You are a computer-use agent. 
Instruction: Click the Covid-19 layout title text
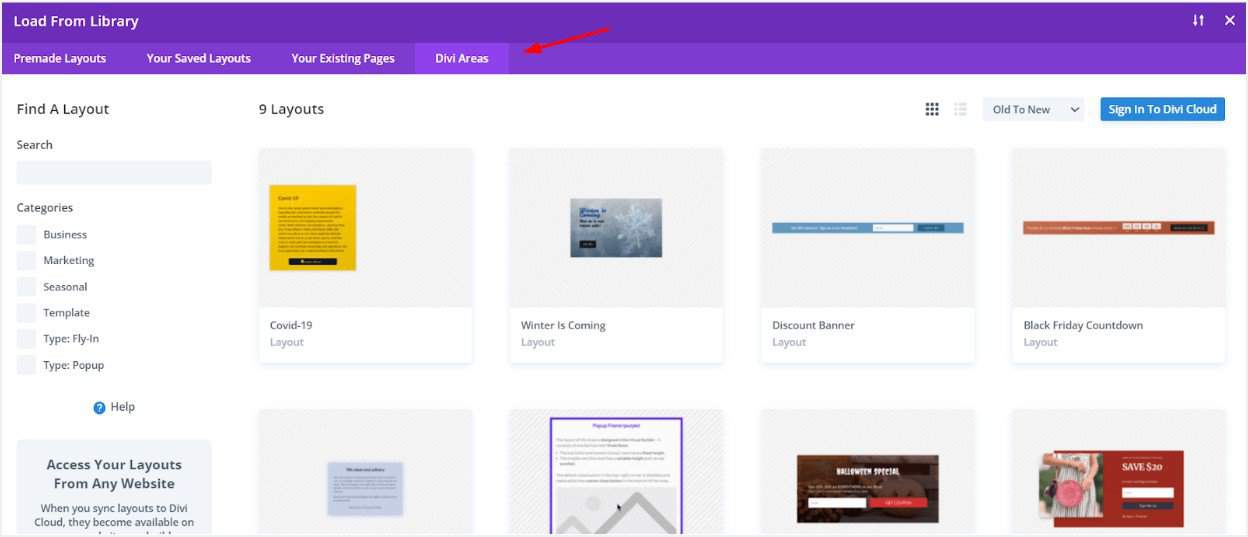pos(291,325)
